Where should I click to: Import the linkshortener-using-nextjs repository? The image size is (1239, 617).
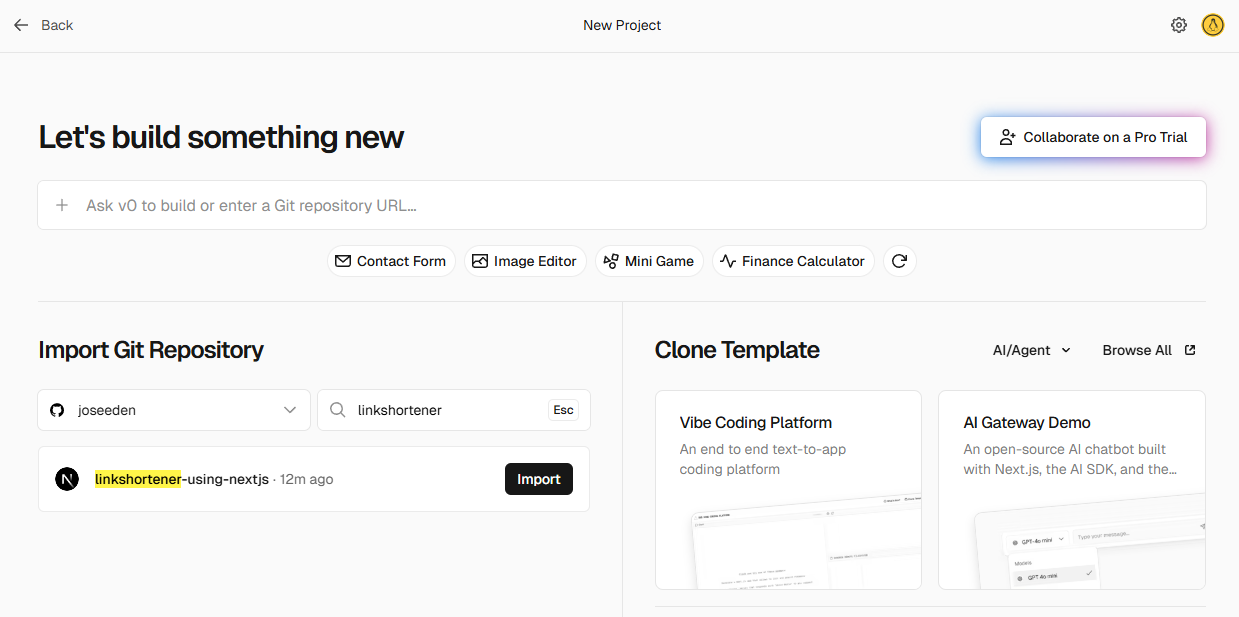coord(539,479)
